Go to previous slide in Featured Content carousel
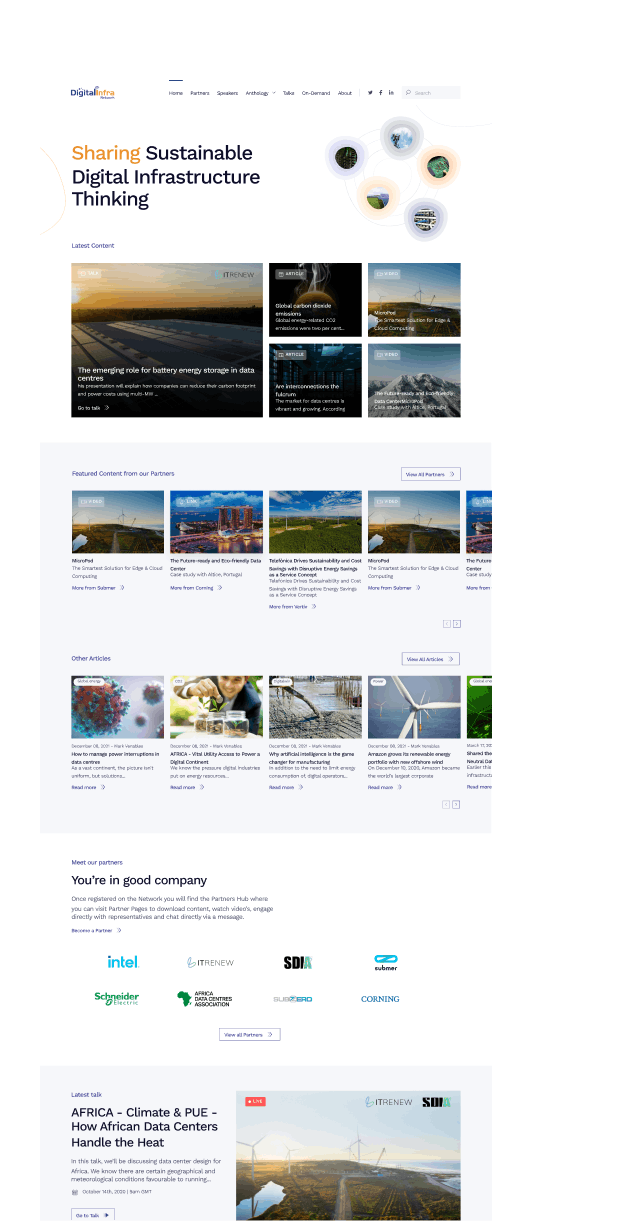Screen dimensions: 624x1221 [447, 624]
